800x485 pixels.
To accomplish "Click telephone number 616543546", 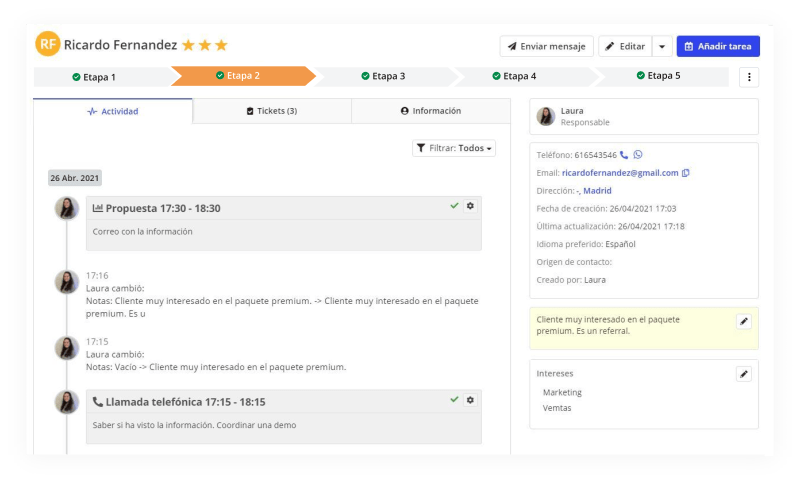I will pyautogui.click(x=595, y=155).
